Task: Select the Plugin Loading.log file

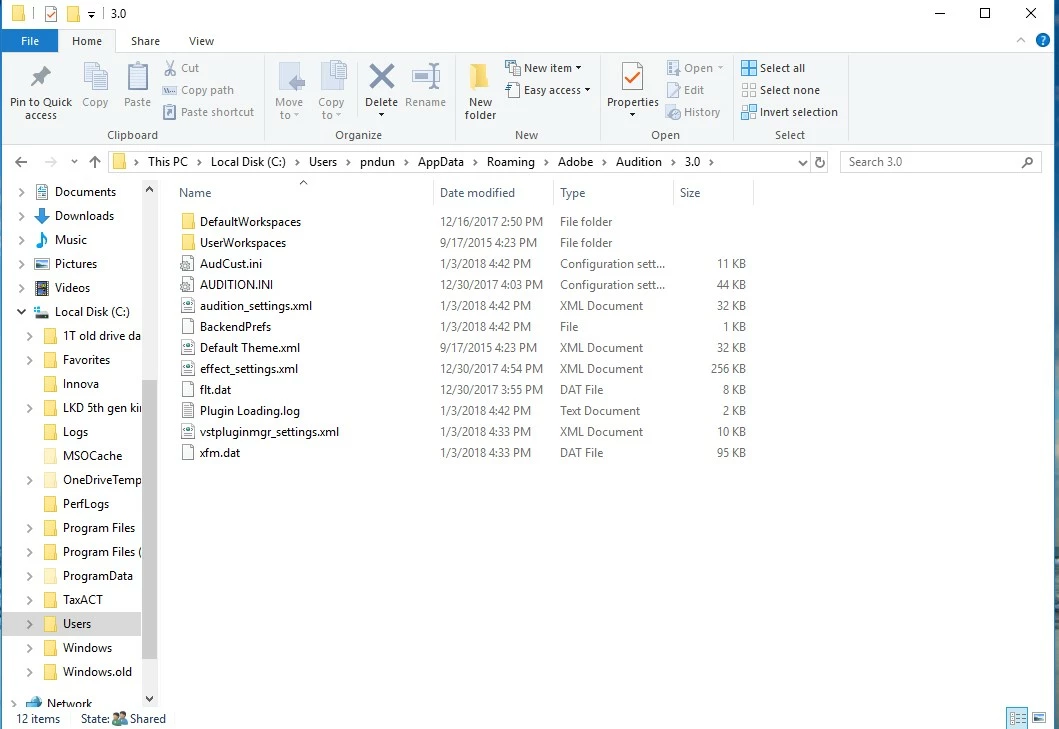Action: click(250, 411)
